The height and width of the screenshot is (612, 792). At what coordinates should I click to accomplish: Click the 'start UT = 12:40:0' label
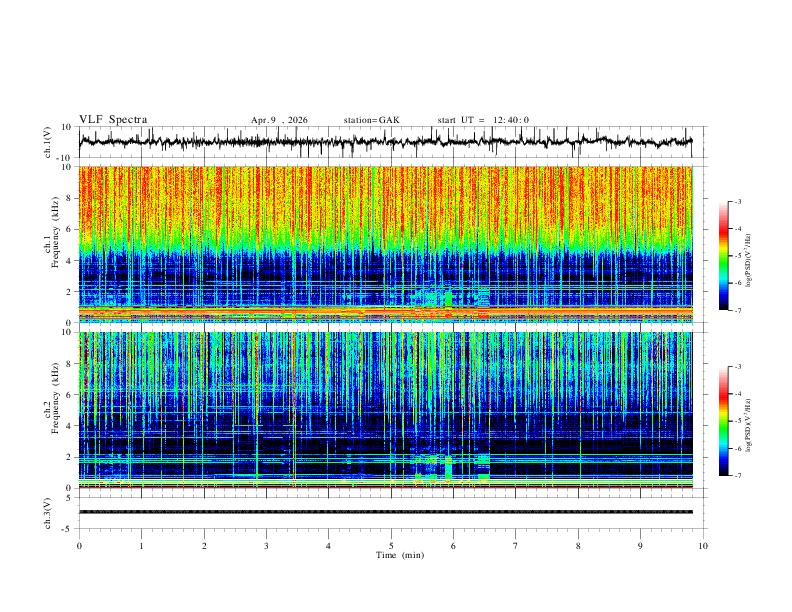click(483, 120)
